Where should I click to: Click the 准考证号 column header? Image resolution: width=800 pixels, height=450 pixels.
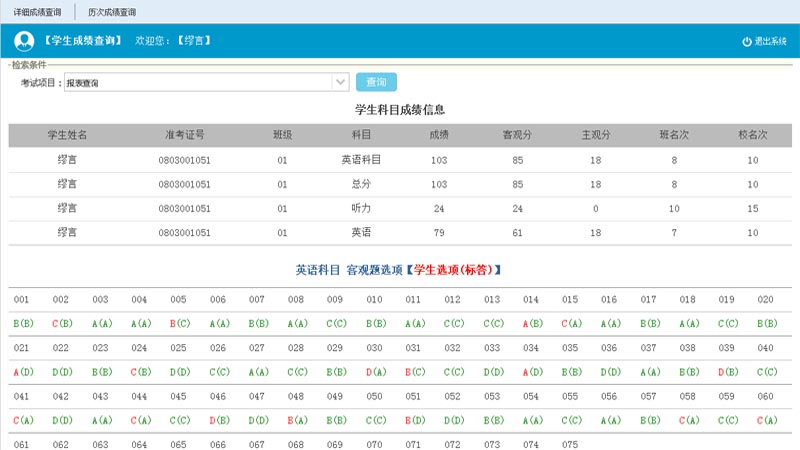coord(184,134)
